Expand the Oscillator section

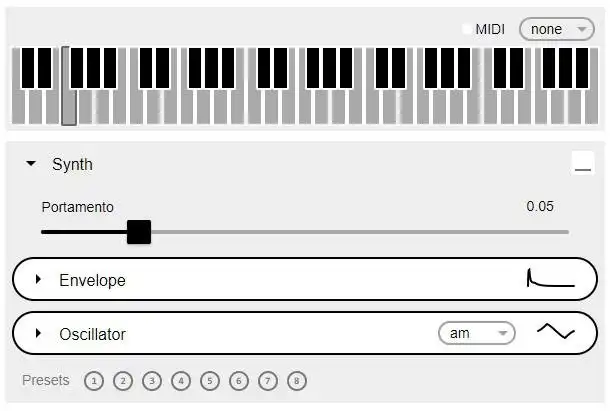[x=39, y=333]
